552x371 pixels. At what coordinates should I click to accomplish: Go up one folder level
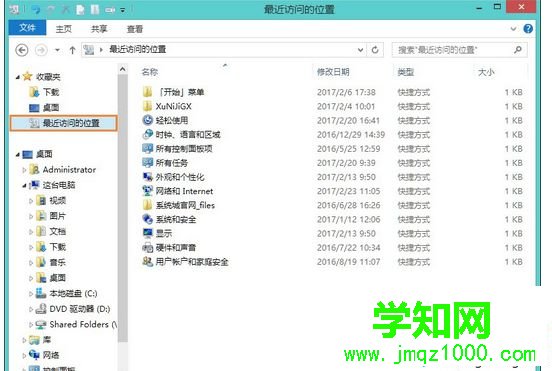[x=72, y=50]
